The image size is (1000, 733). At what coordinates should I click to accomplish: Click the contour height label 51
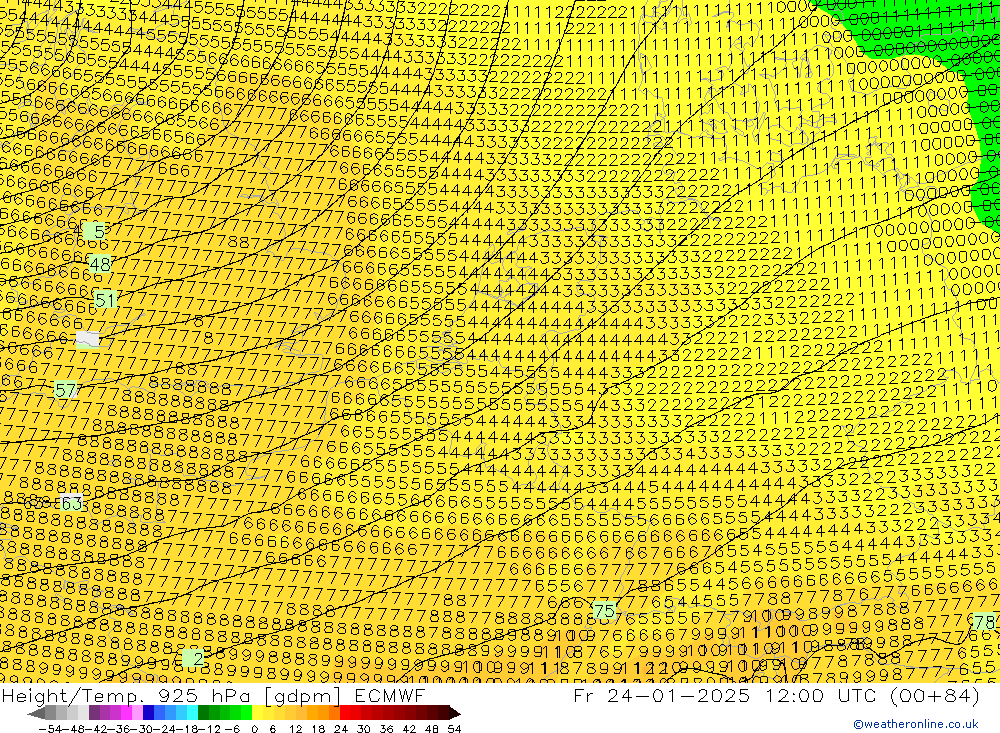[105, 299]
